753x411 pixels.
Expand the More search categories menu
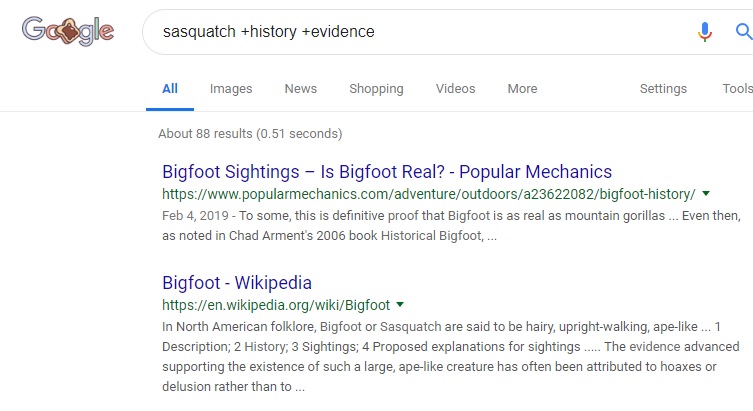[522, 89]
